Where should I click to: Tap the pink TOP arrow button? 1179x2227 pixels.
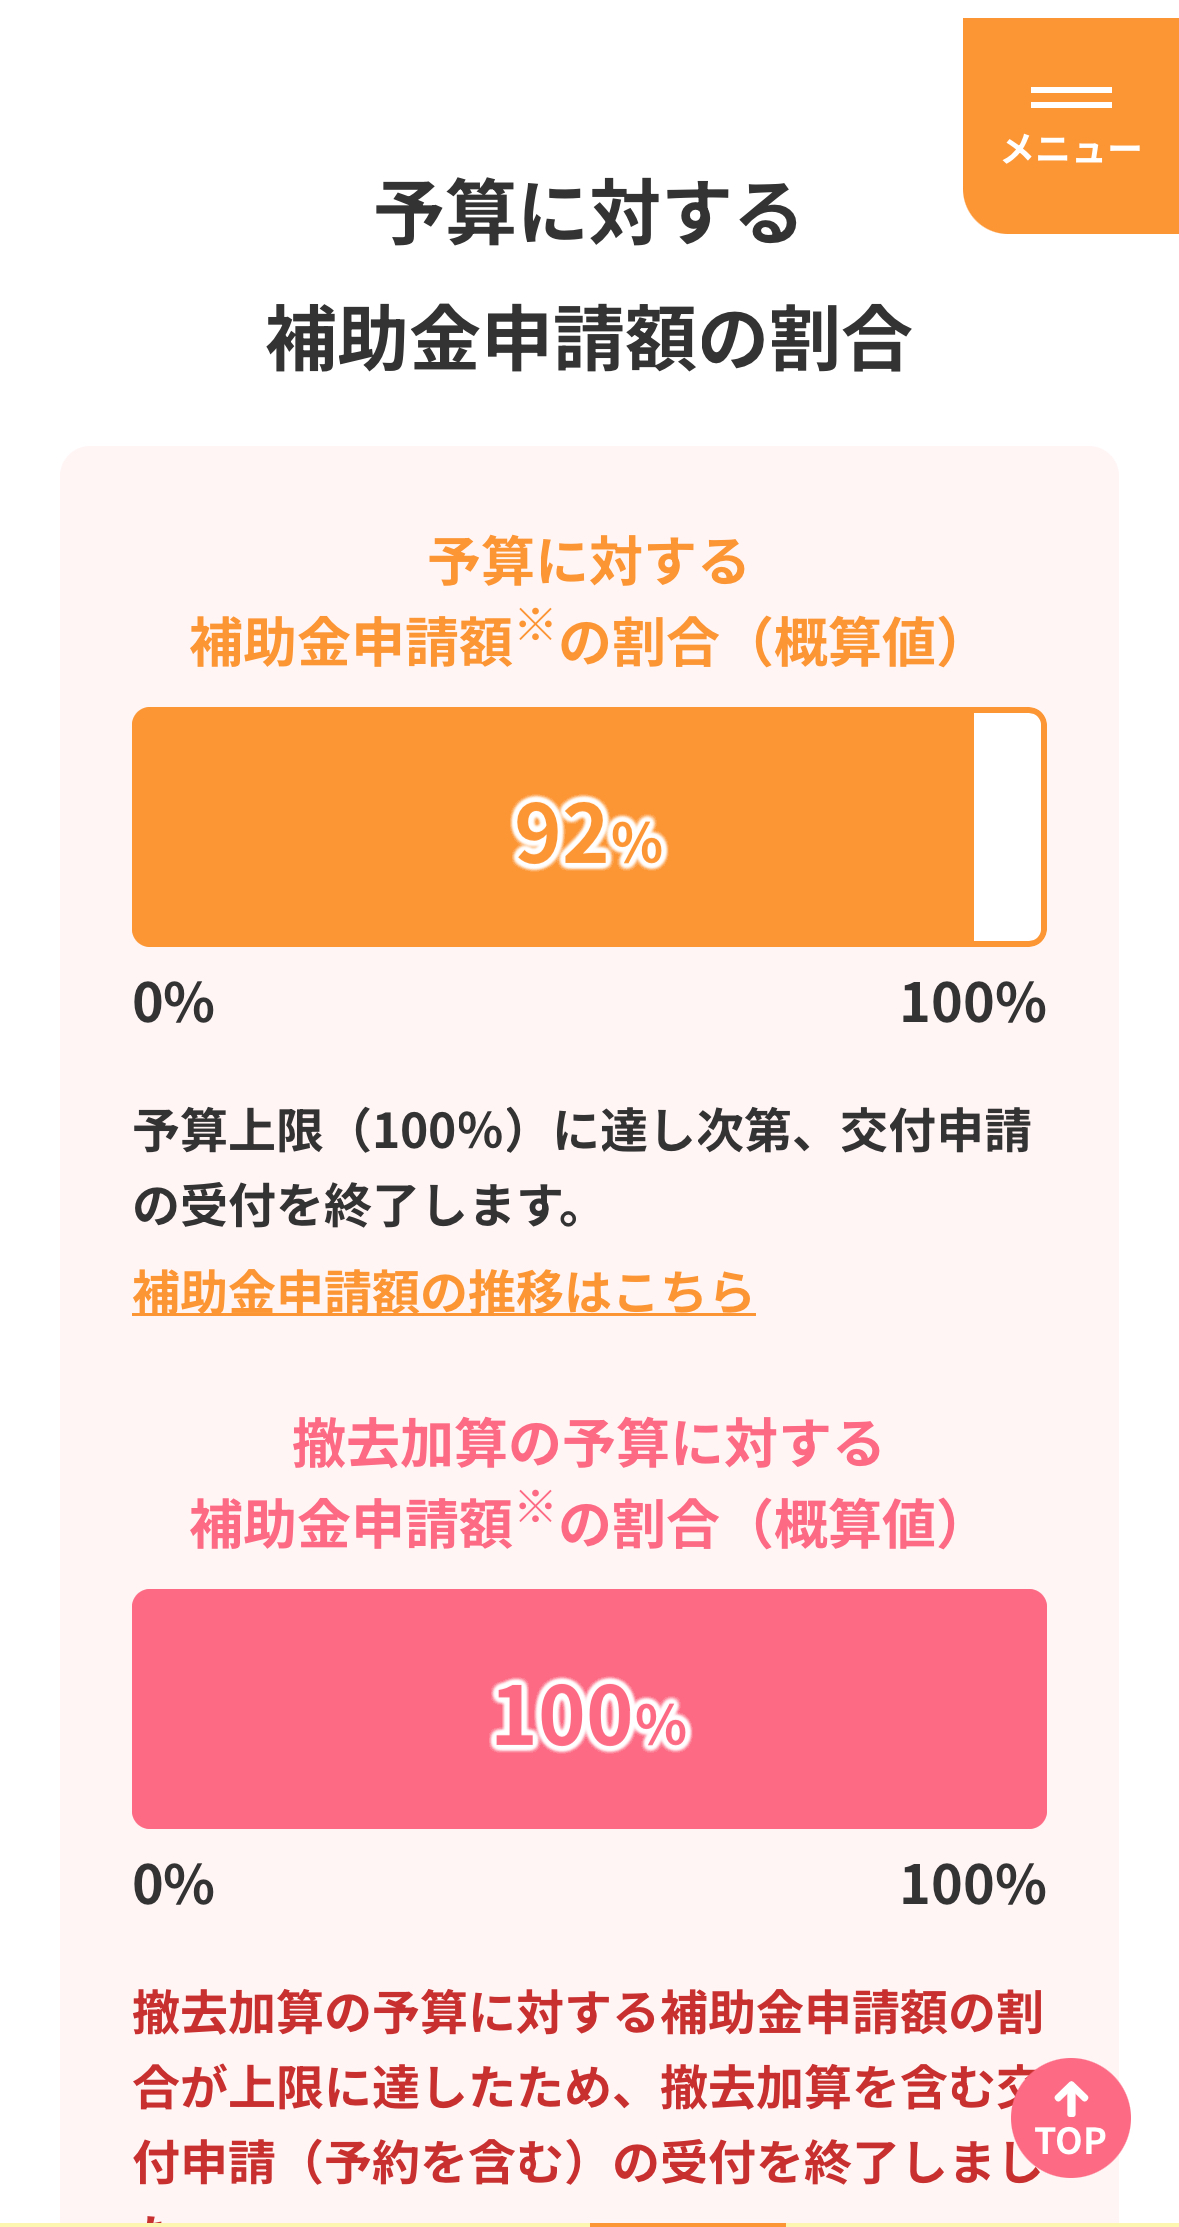[x=1070, y=2117]
